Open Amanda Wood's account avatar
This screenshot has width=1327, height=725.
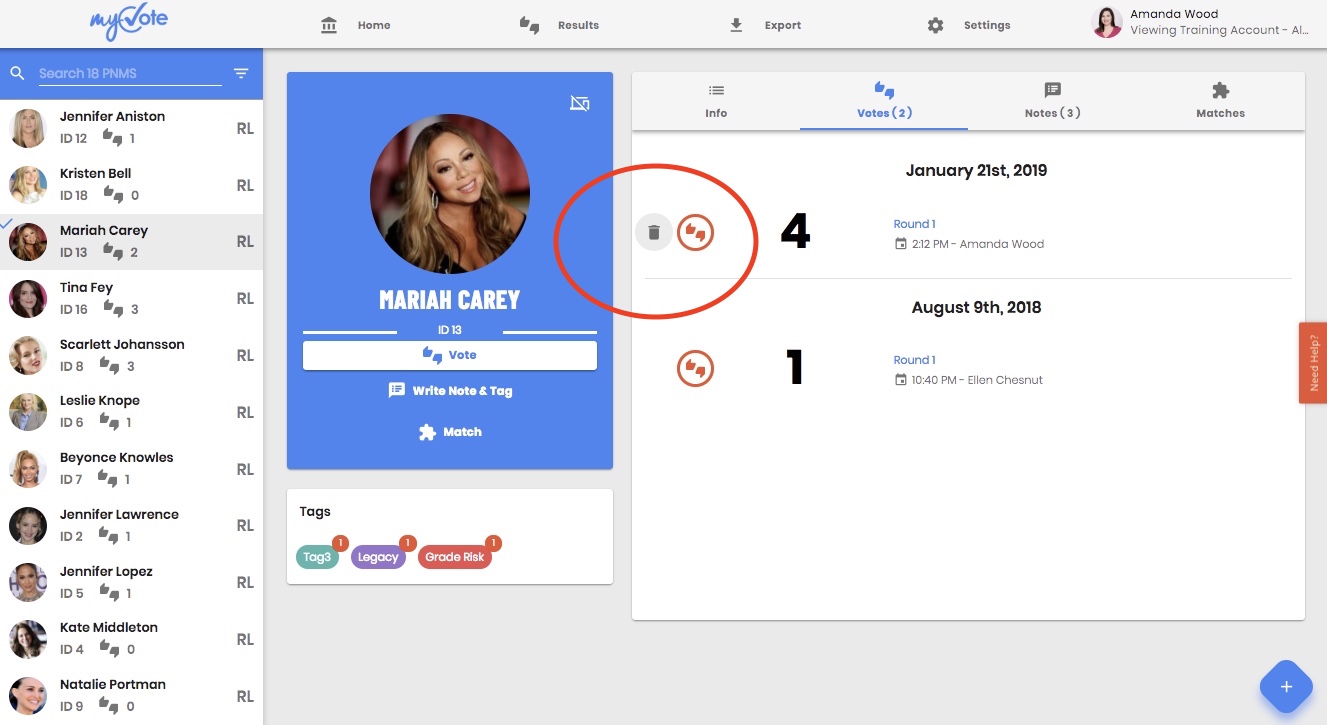click(1107, 22)
